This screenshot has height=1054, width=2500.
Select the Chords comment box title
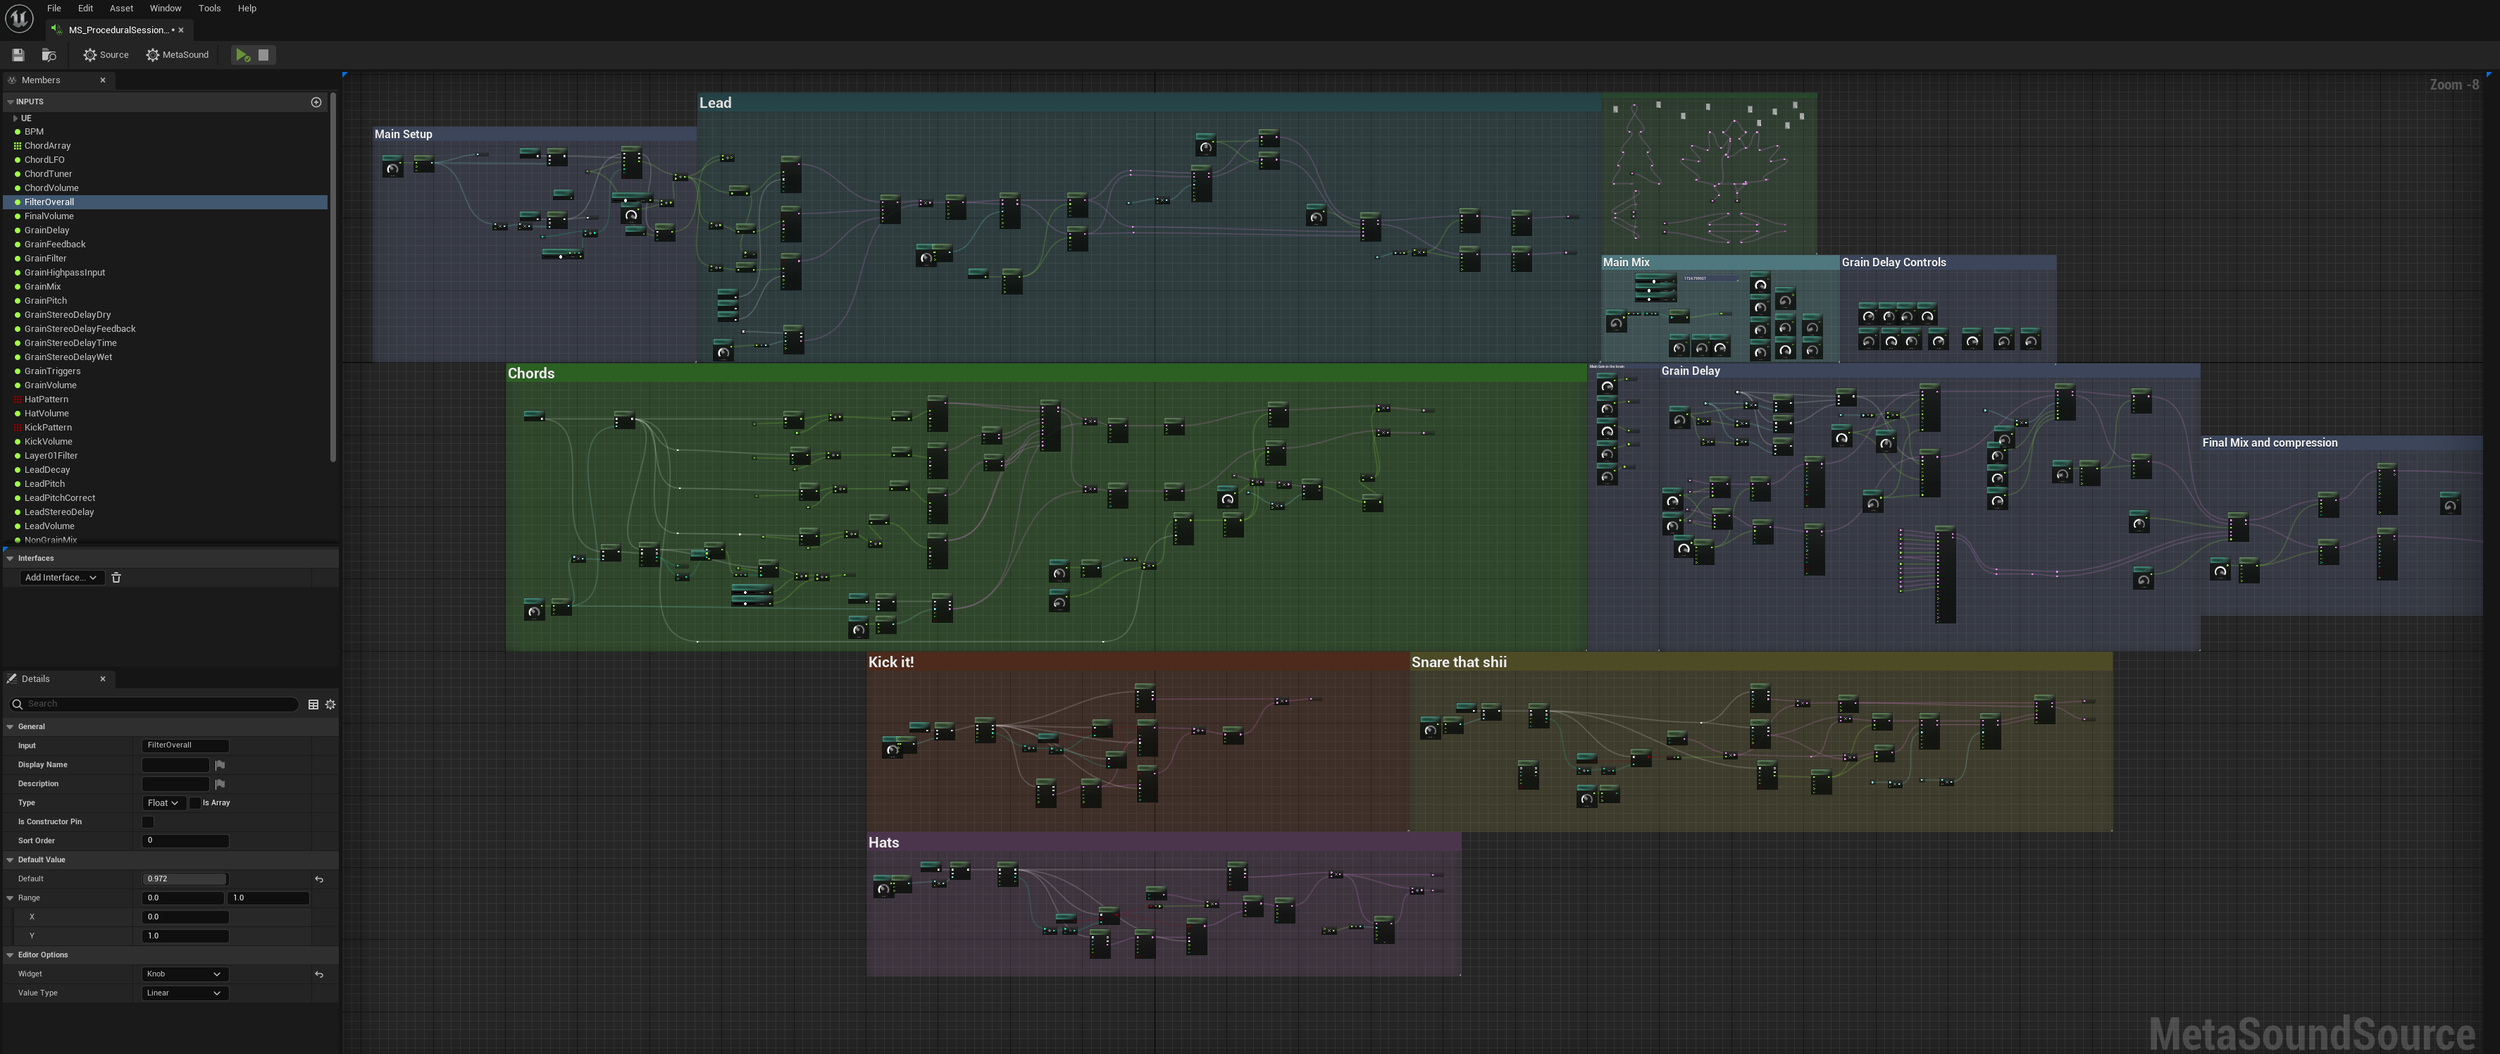pos(531,374)
